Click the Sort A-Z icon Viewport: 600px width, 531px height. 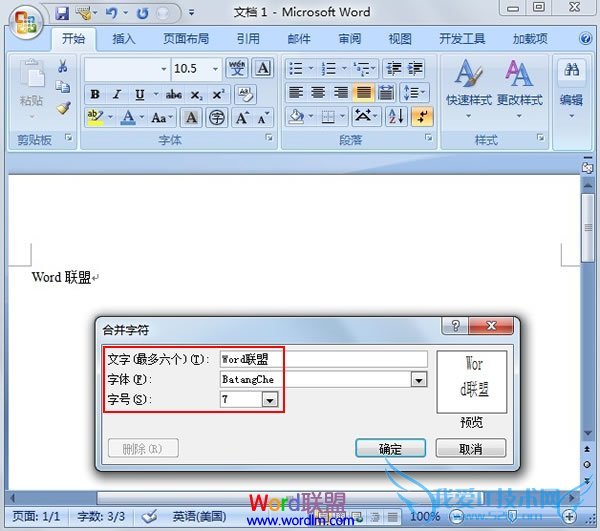396,116
